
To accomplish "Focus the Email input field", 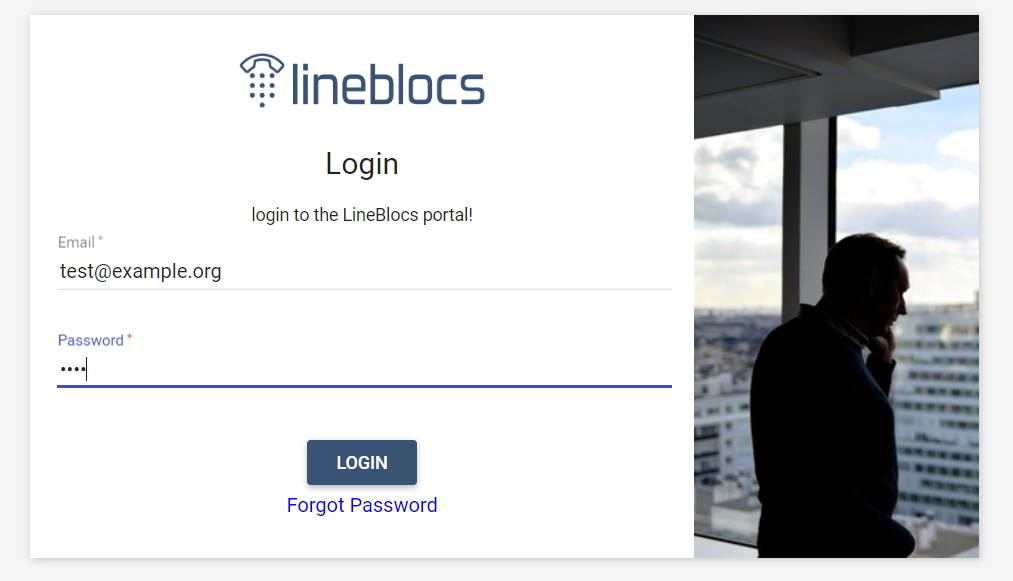I will click(x=364, y=271).
